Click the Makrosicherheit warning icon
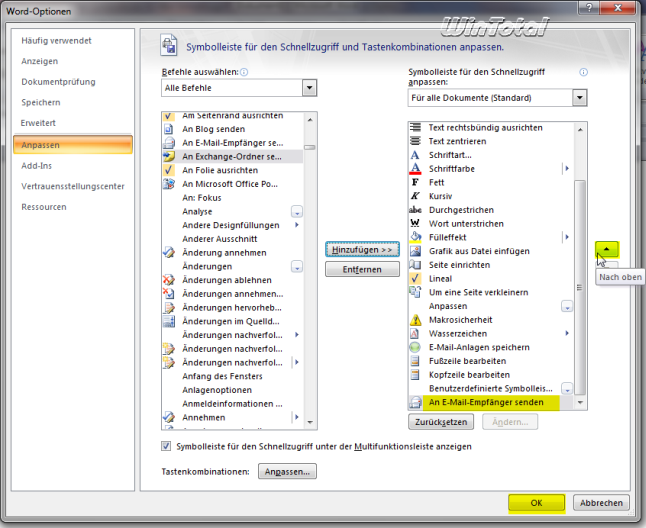This screenshot has height=528, width=646. coord(415,320)
